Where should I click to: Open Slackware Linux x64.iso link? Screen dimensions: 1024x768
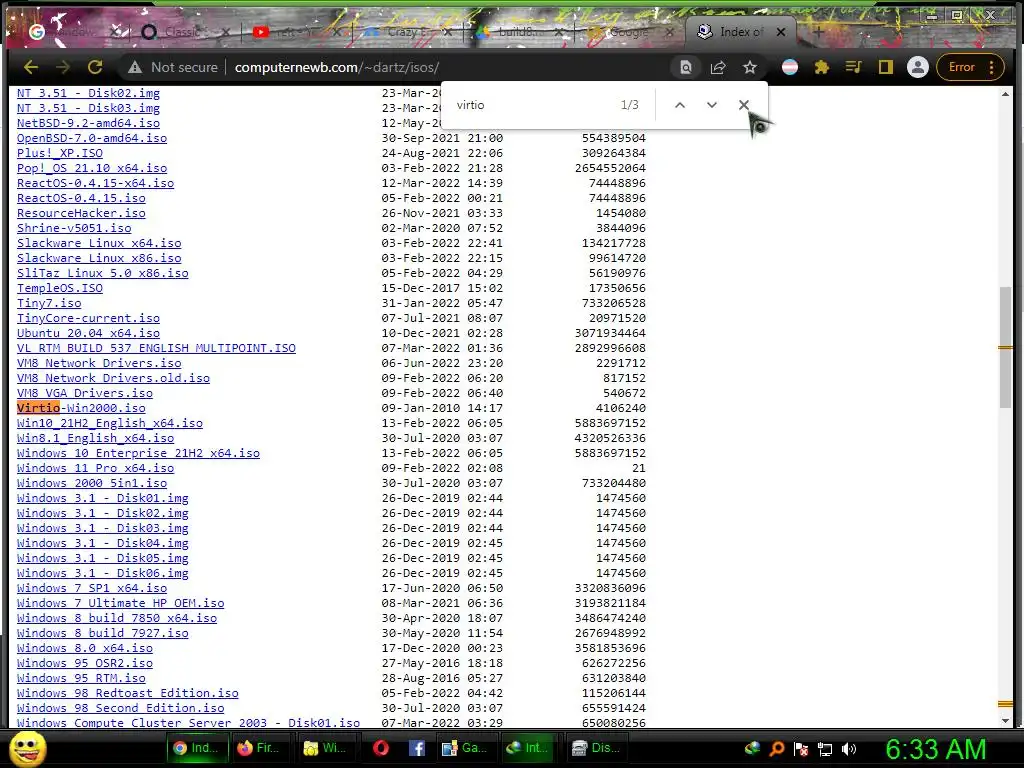pos(99,243)
